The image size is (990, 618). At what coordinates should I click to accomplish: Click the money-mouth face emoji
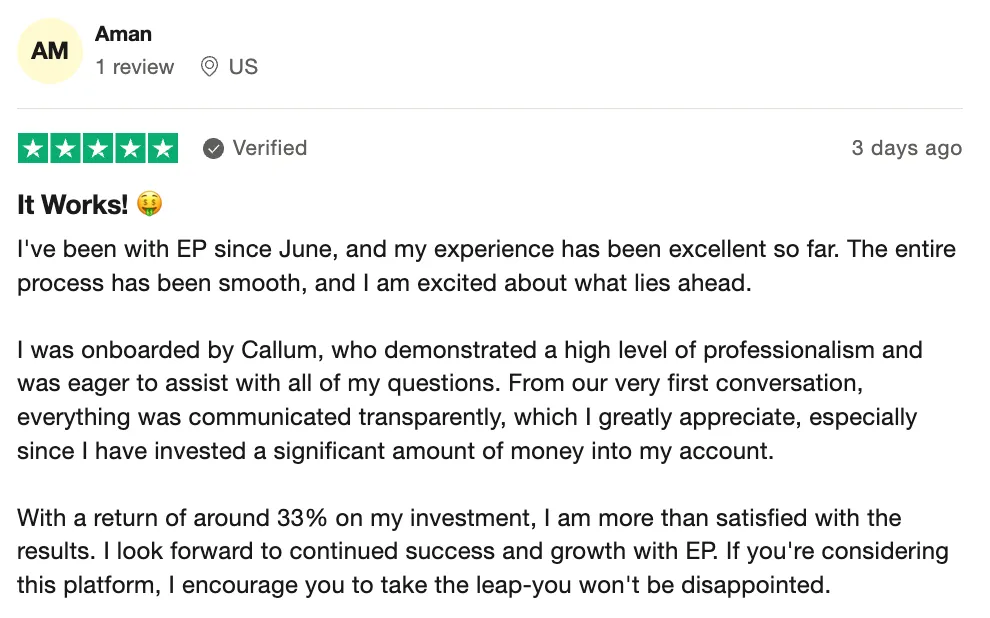click(x=150, y=204)
